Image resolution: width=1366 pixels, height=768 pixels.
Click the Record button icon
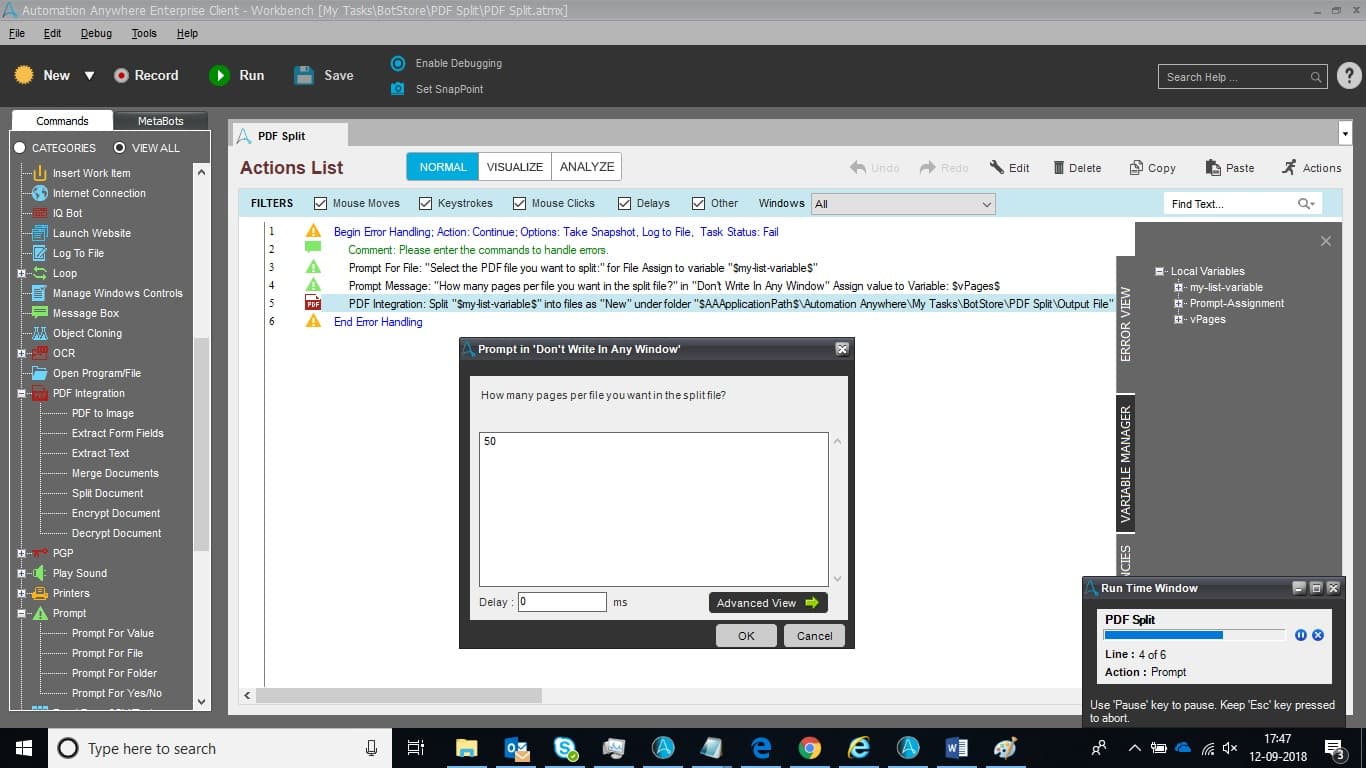121,75
